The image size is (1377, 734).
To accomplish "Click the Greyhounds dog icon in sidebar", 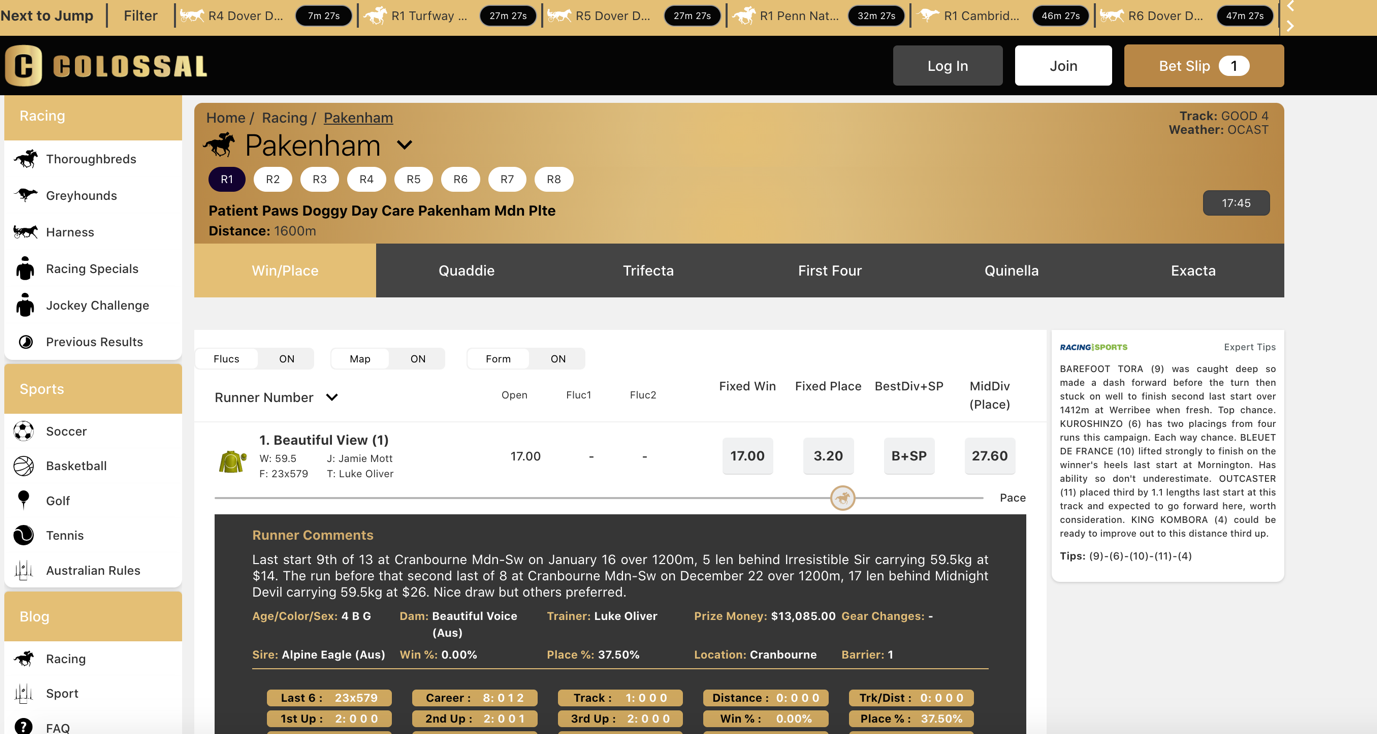I will coord(26,195).
